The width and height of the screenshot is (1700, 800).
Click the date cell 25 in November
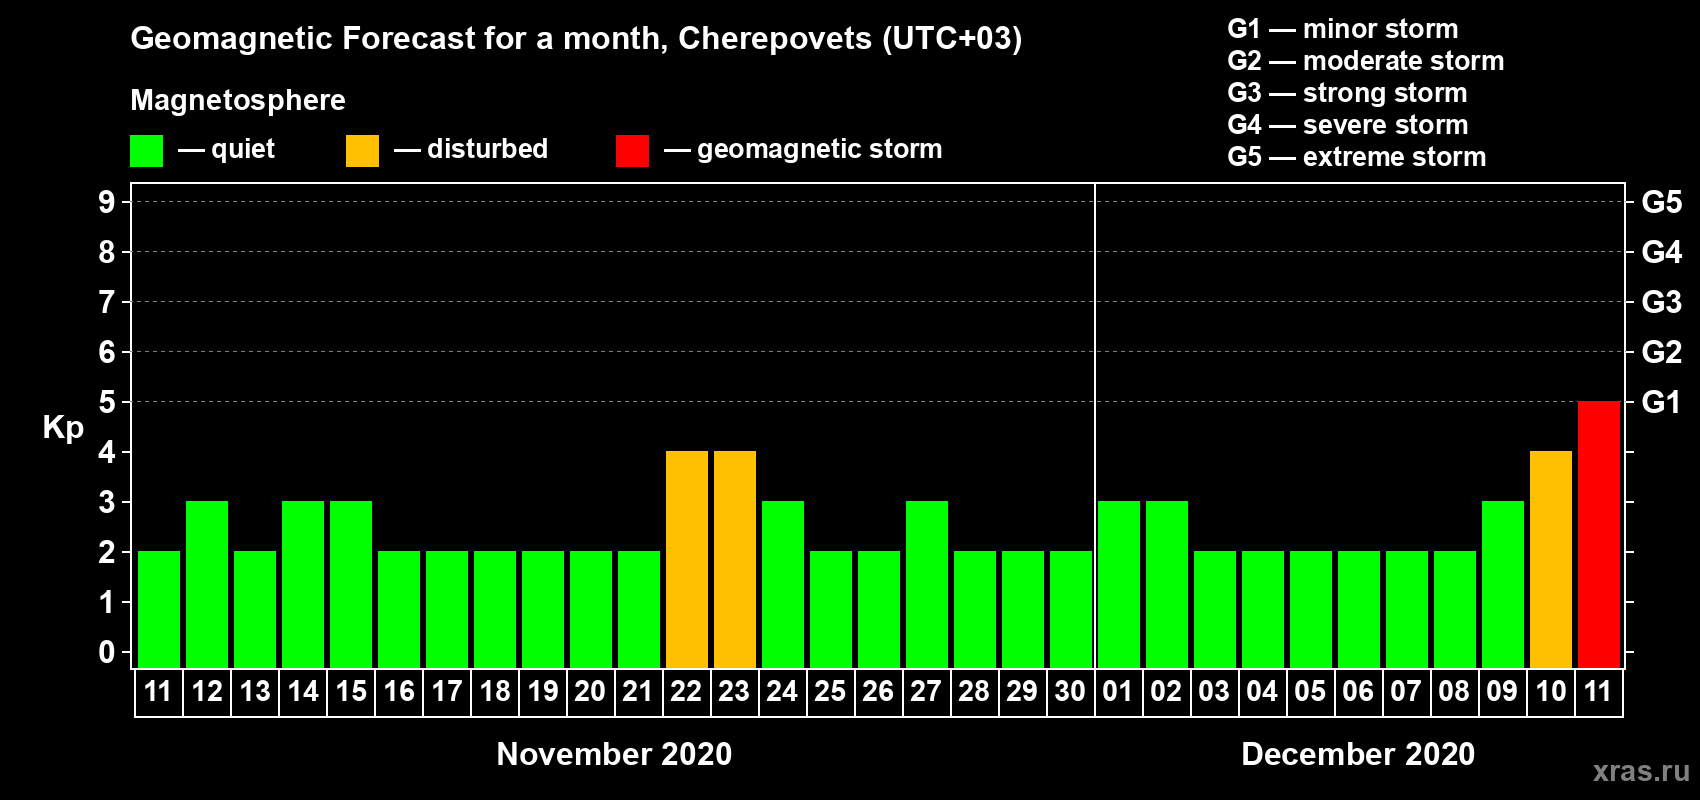[x=830, y=692]
